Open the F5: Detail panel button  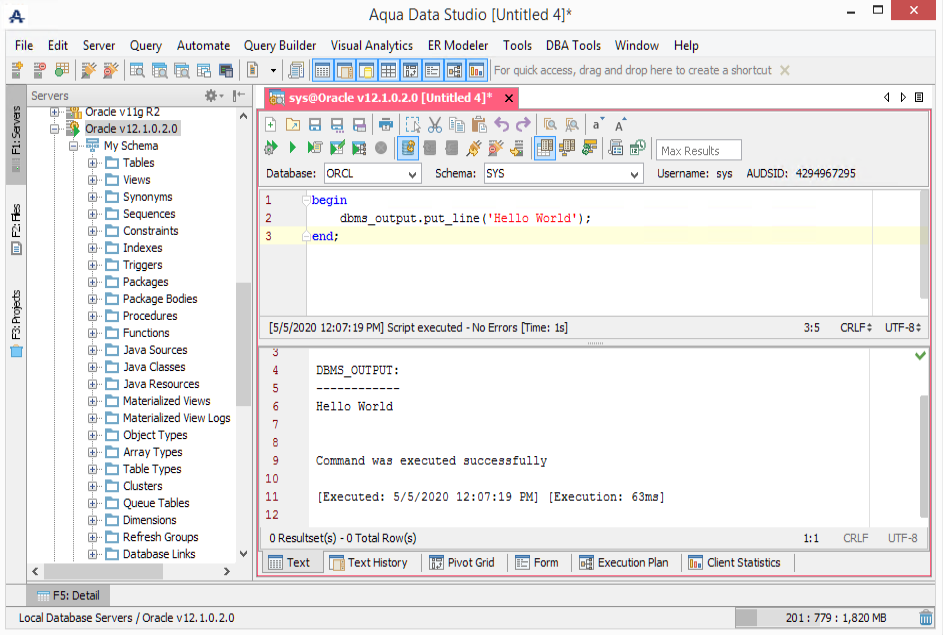[66, 596]
